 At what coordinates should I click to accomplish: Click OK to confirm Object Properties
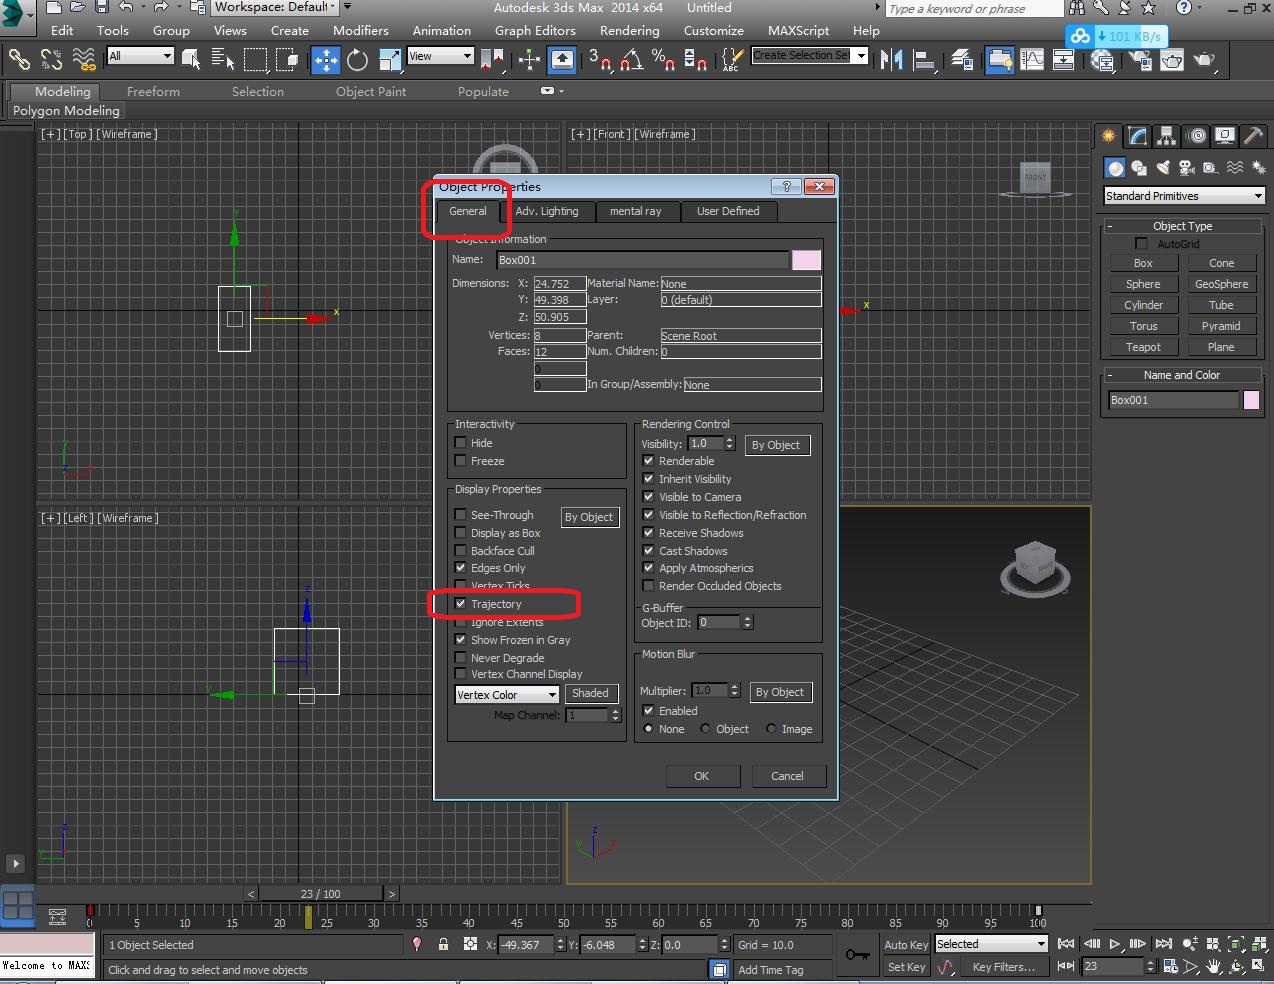point(702,776)
